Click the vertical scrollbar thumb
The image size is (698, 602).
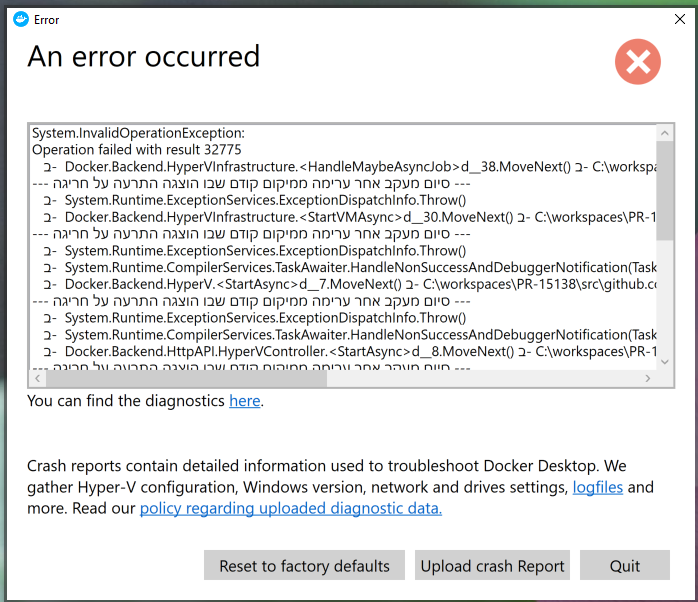click(x=665, y=191)
